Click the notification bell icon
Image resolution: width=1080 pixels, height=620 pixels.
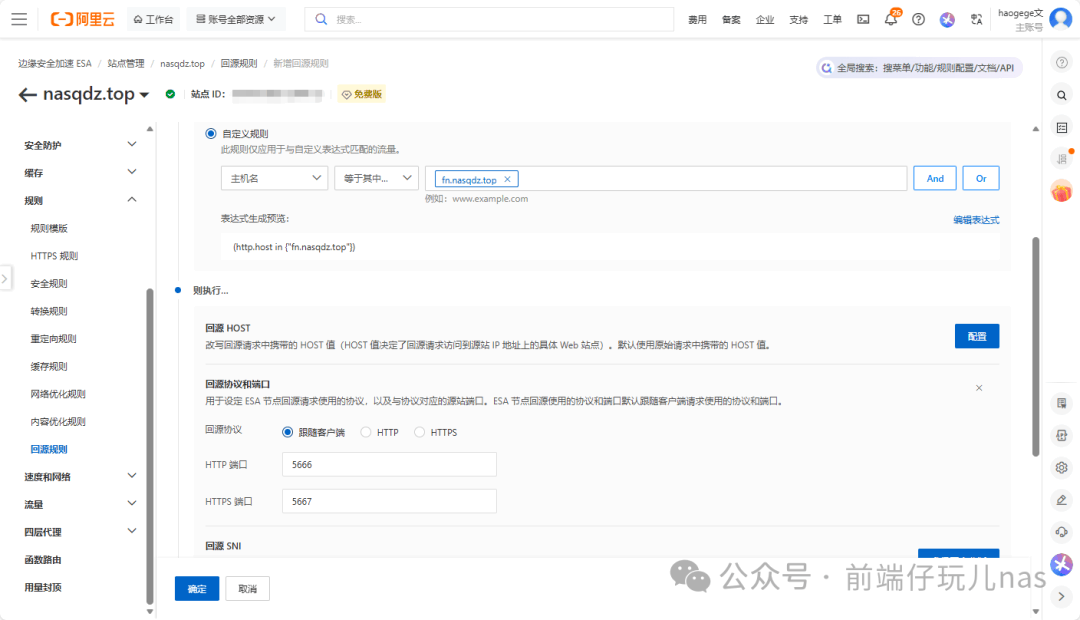click(x=890, y=20)
